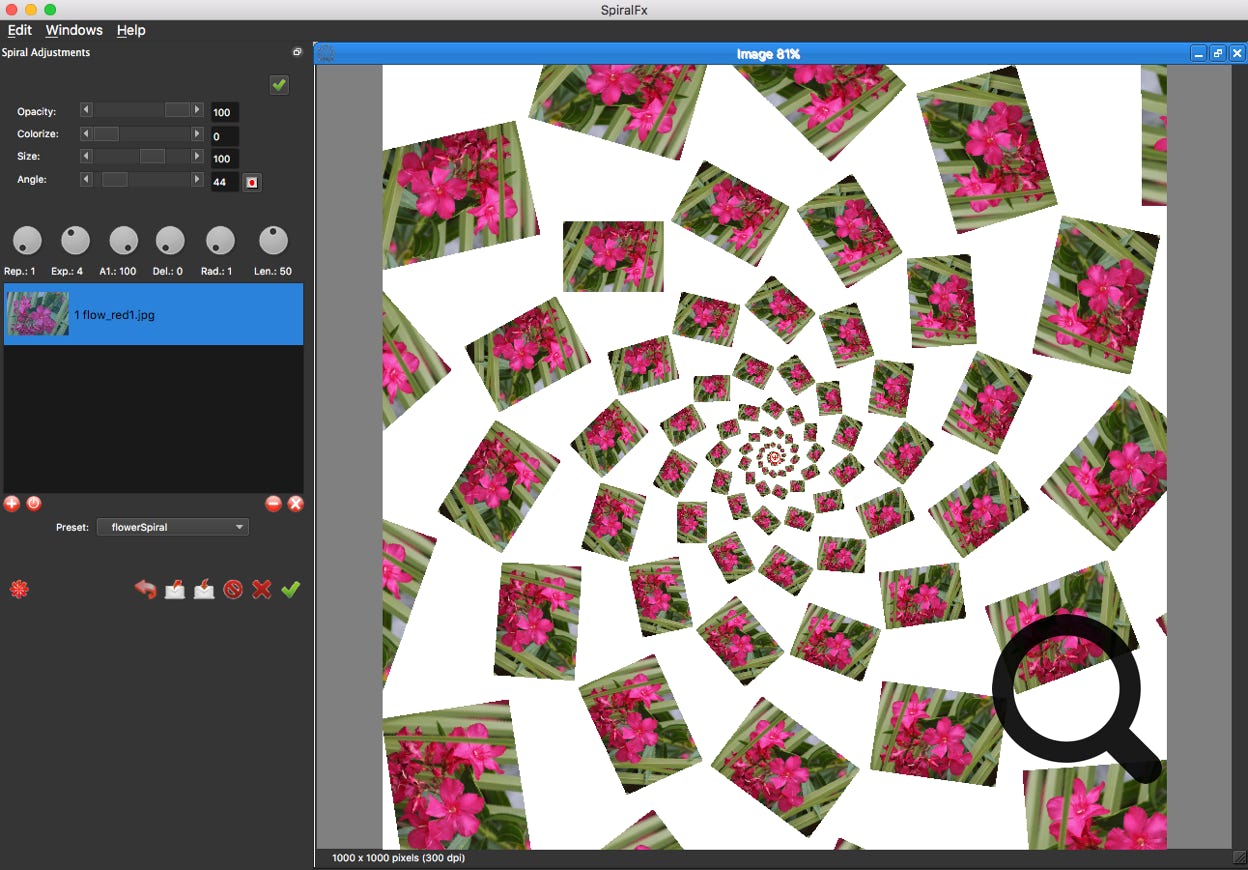Viewport: 1248px width, 870px height.
Task: Minimize the Image window
Action: (x=1198, y=54)
